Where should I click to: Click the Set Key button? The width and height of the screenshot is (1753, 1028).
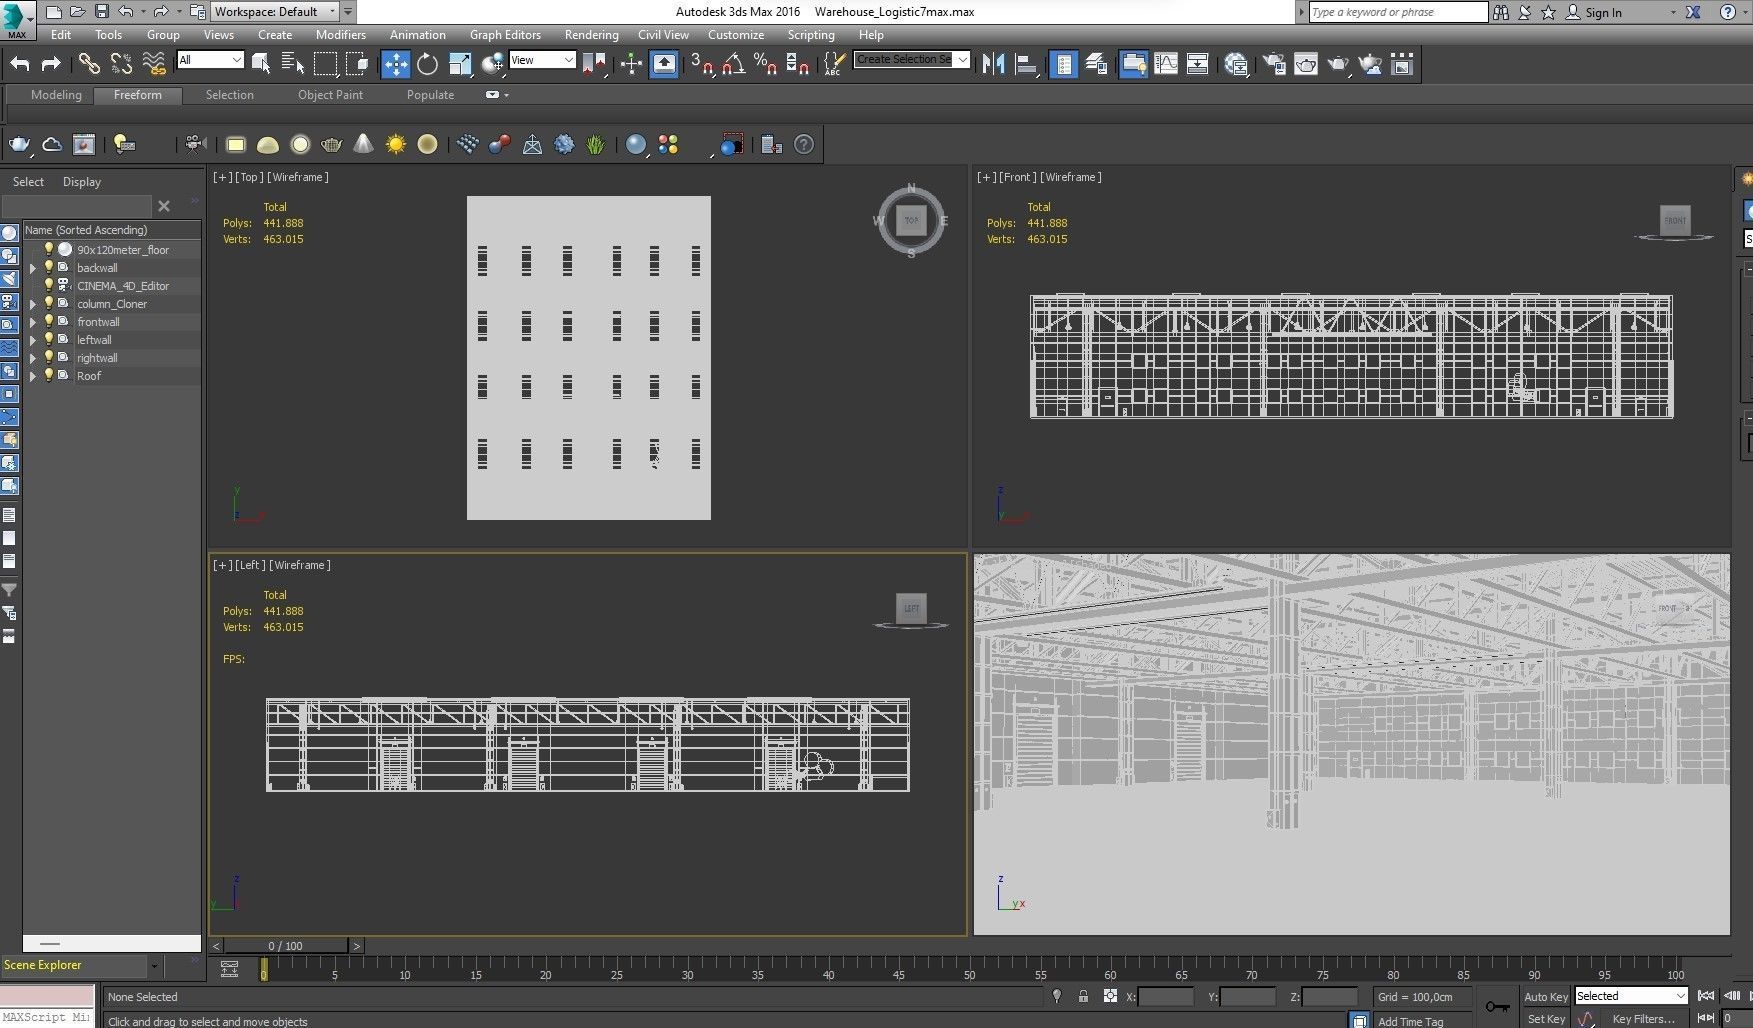coord(1545,1019)
